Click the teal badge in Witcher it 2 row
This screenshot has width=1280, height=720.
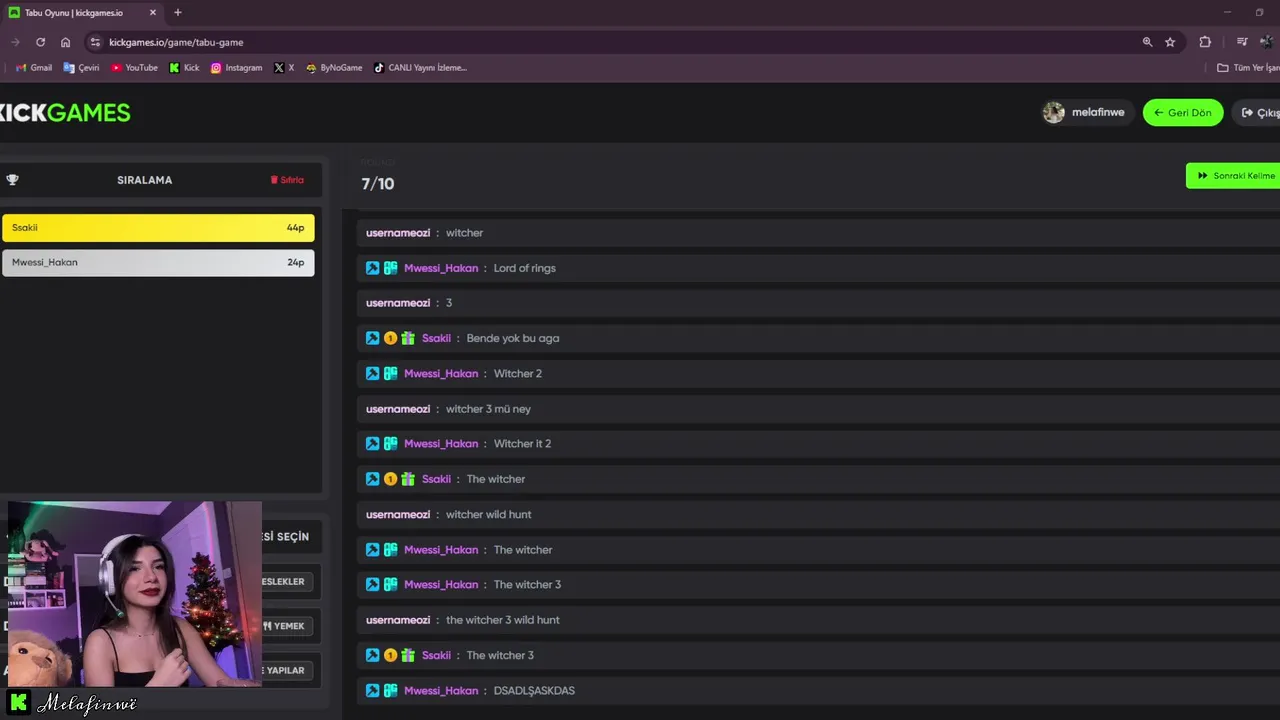[x=390, y=443]
